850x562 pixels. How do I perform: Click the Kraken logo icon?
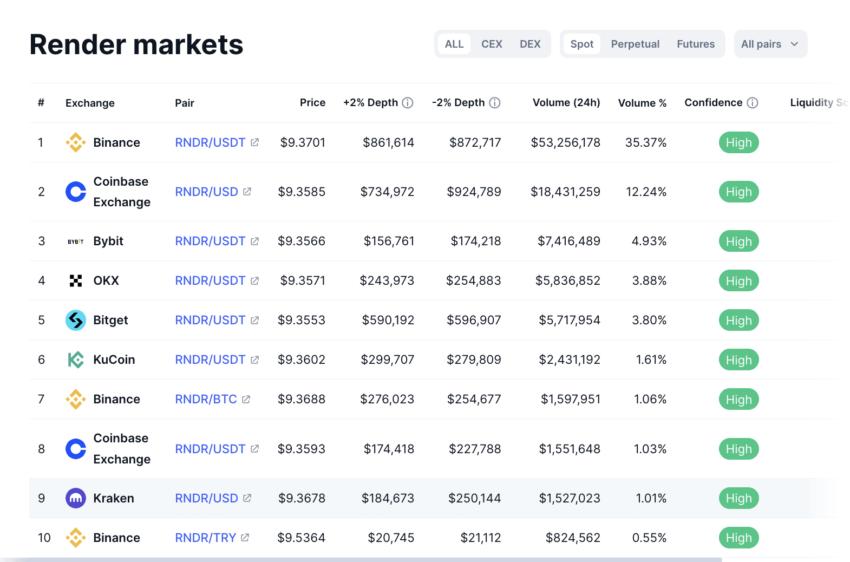pyautogui.click(x=75, y=498)
